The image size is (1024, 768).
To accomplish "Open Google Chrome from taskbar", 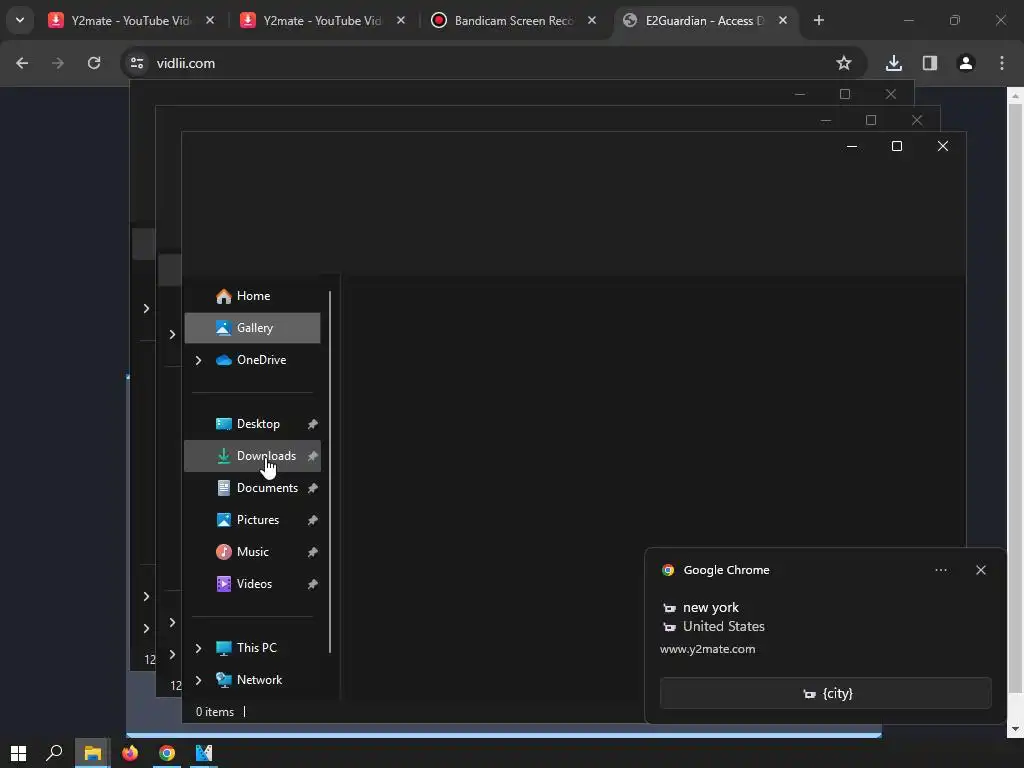I will [167, 753].
